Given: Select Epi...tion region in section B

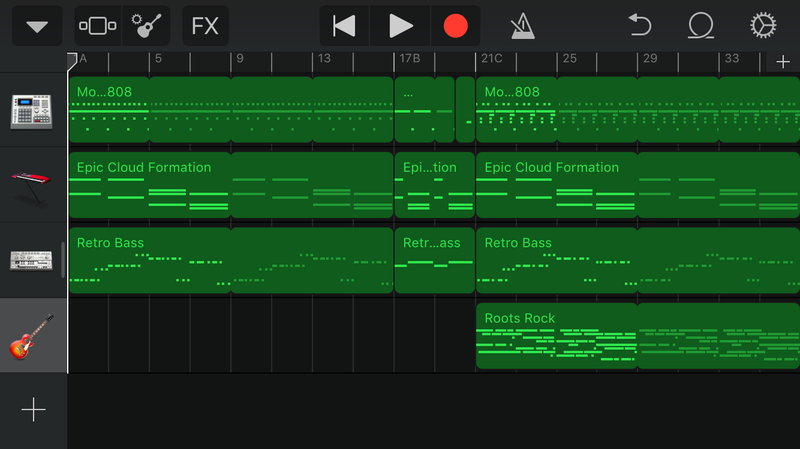Looking at the screenshot, I should [x=434, y=185].
